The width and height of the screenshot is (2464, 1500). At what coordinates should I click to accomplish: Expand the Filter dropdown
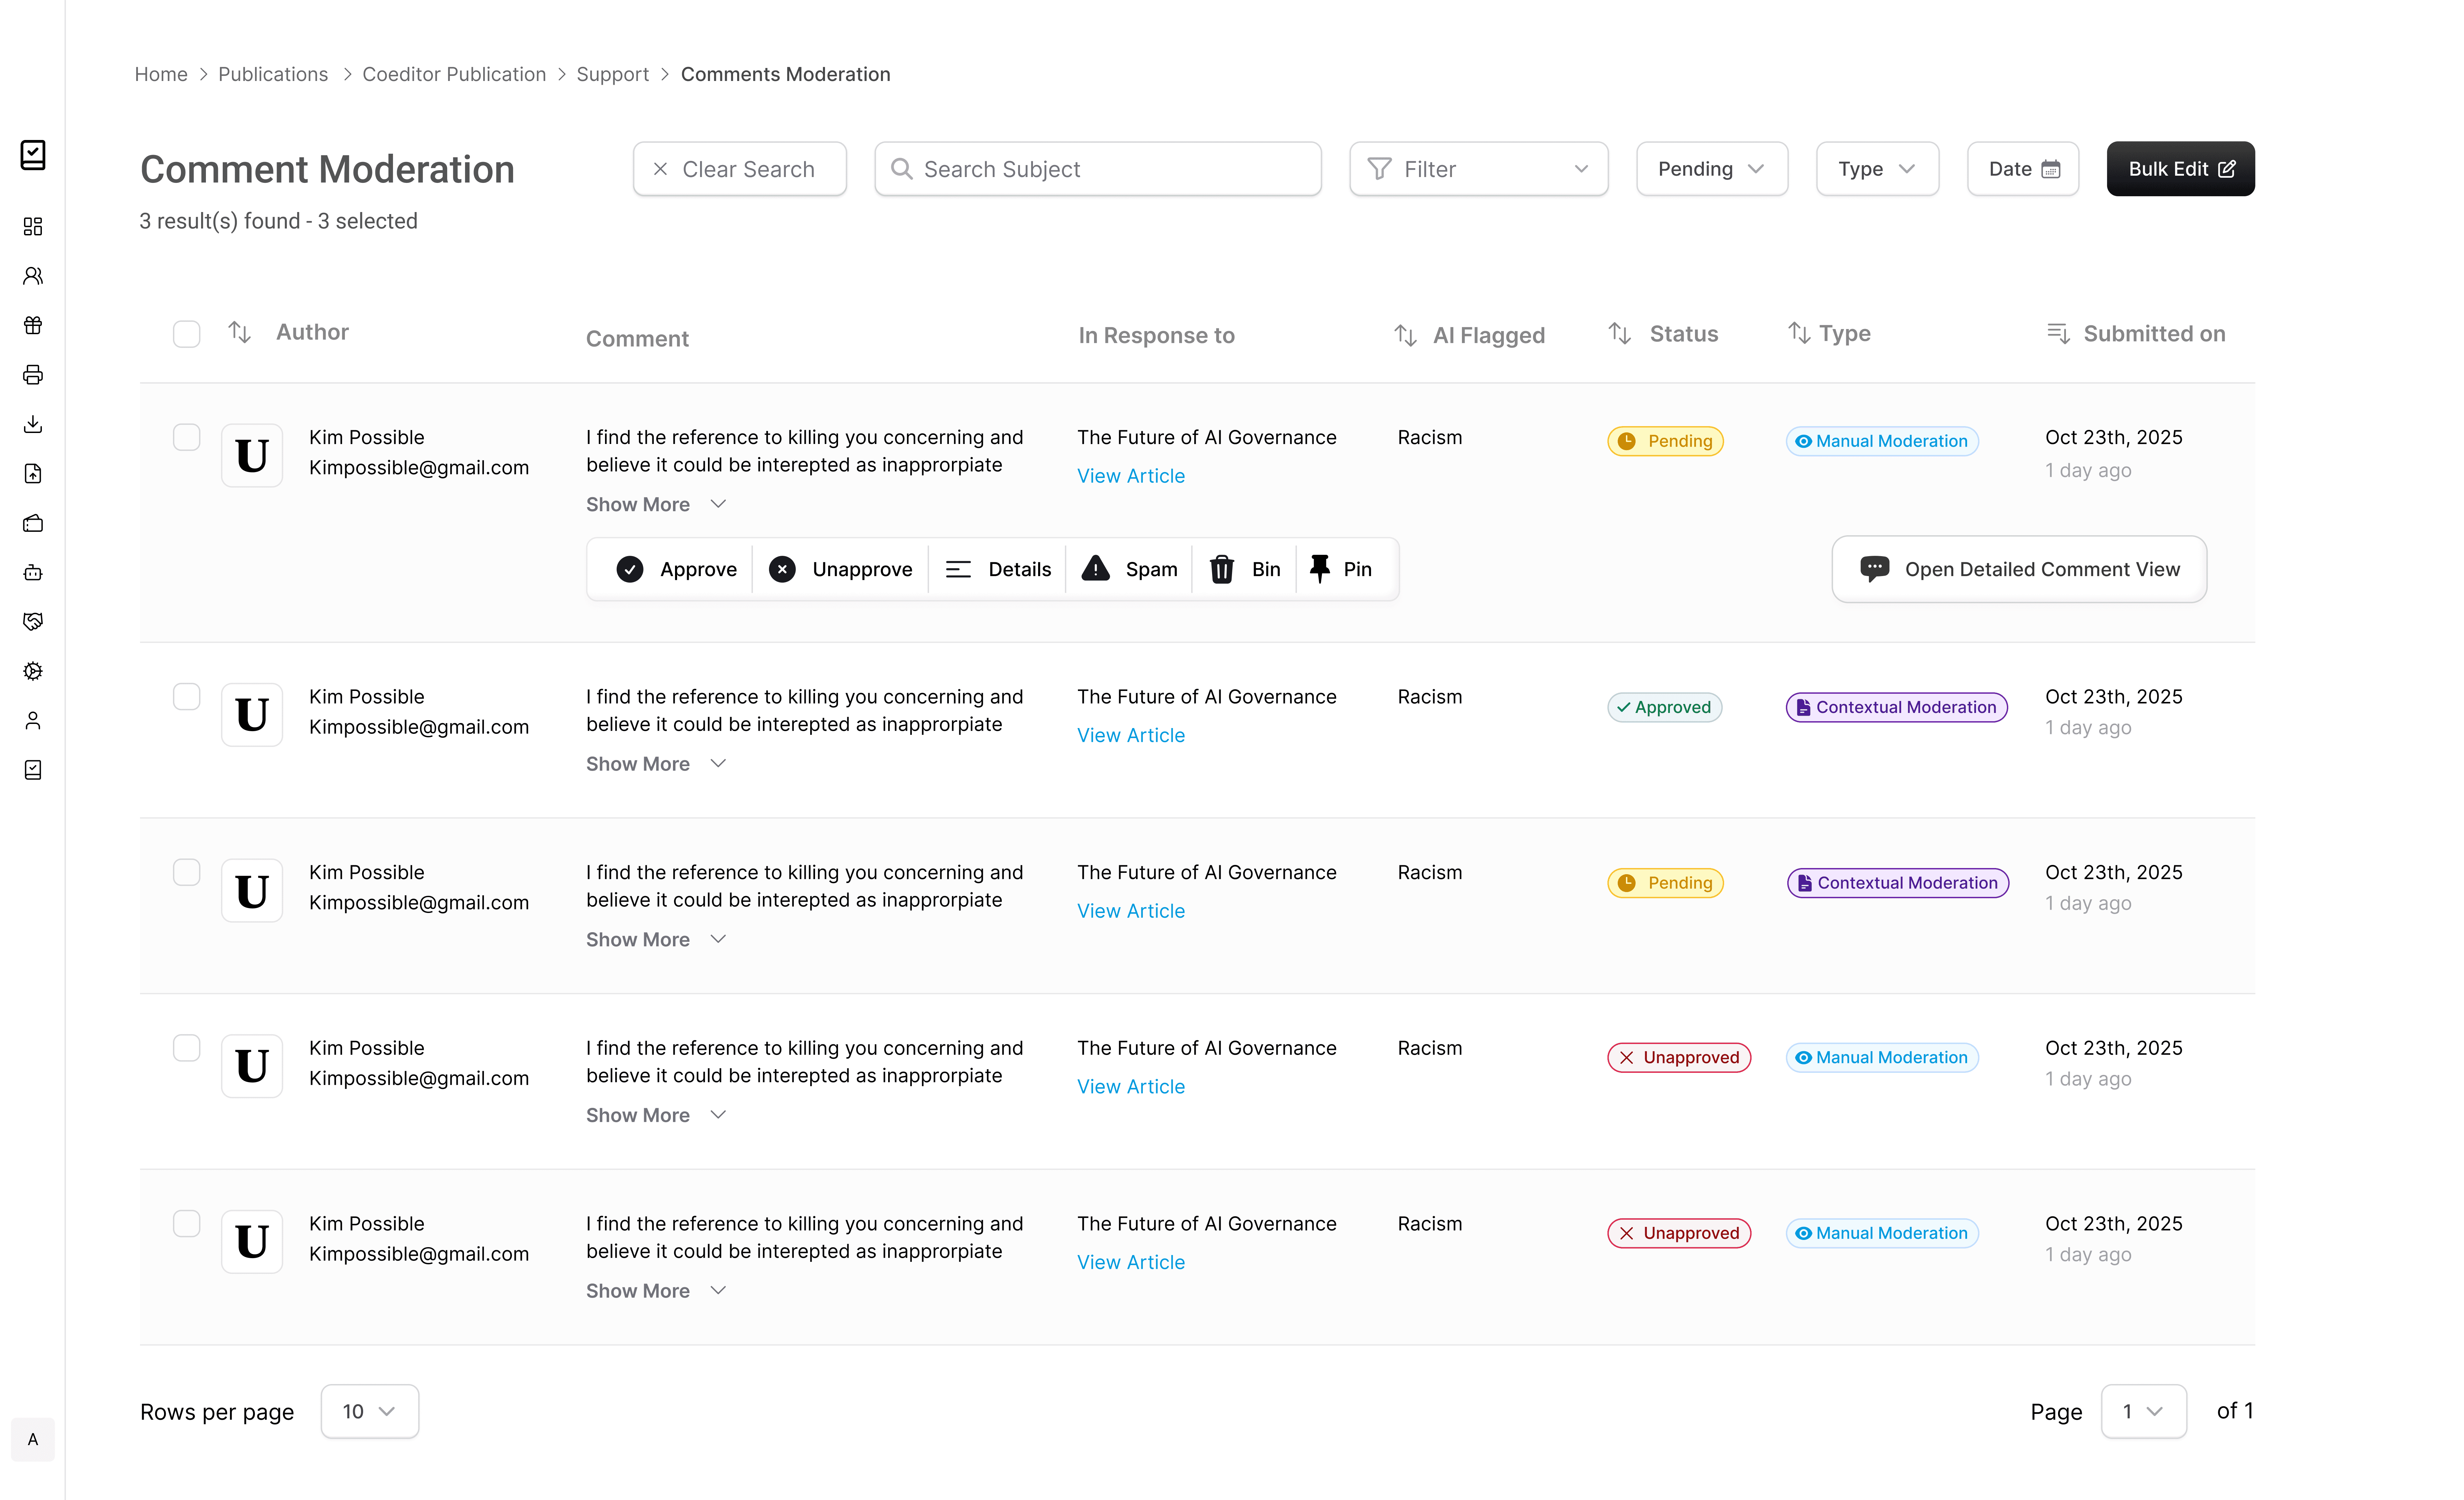click(x=1478, y=169)
